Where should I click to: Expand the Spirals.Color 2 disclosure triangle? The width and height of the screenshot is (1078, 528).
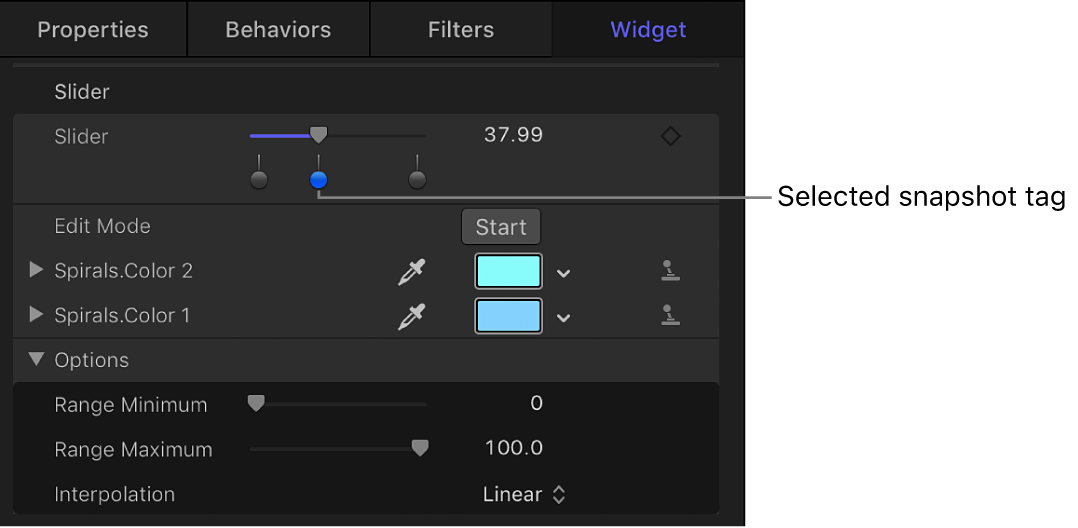click(x=37, y=270)
